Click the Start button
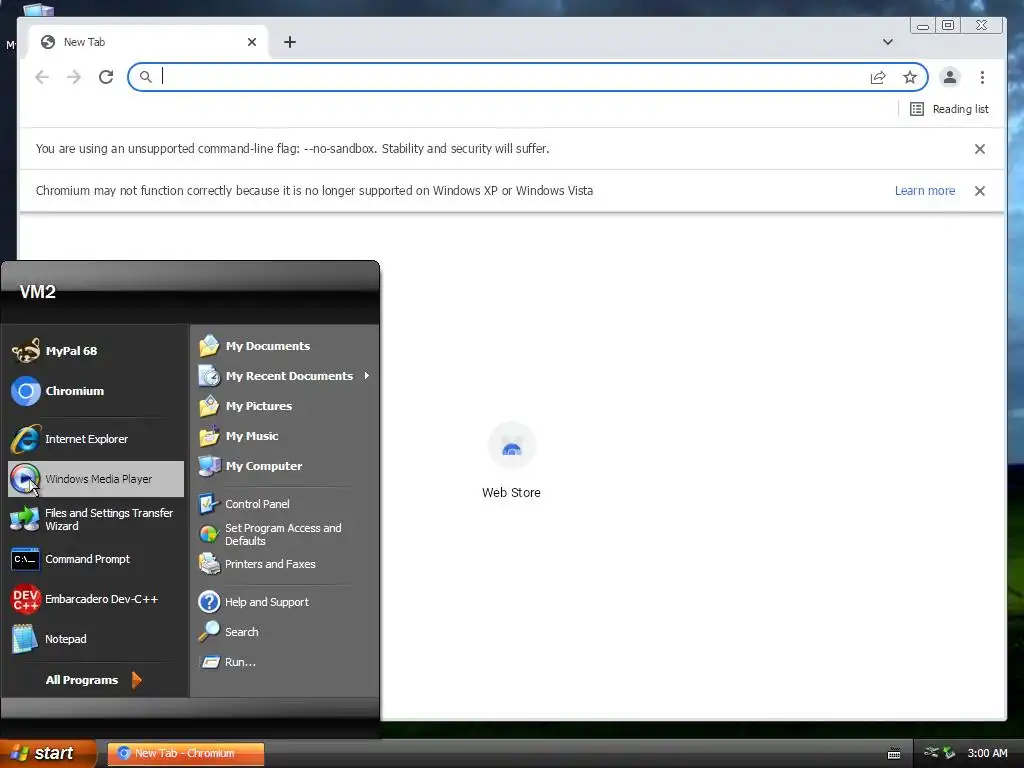 (47, 753)
